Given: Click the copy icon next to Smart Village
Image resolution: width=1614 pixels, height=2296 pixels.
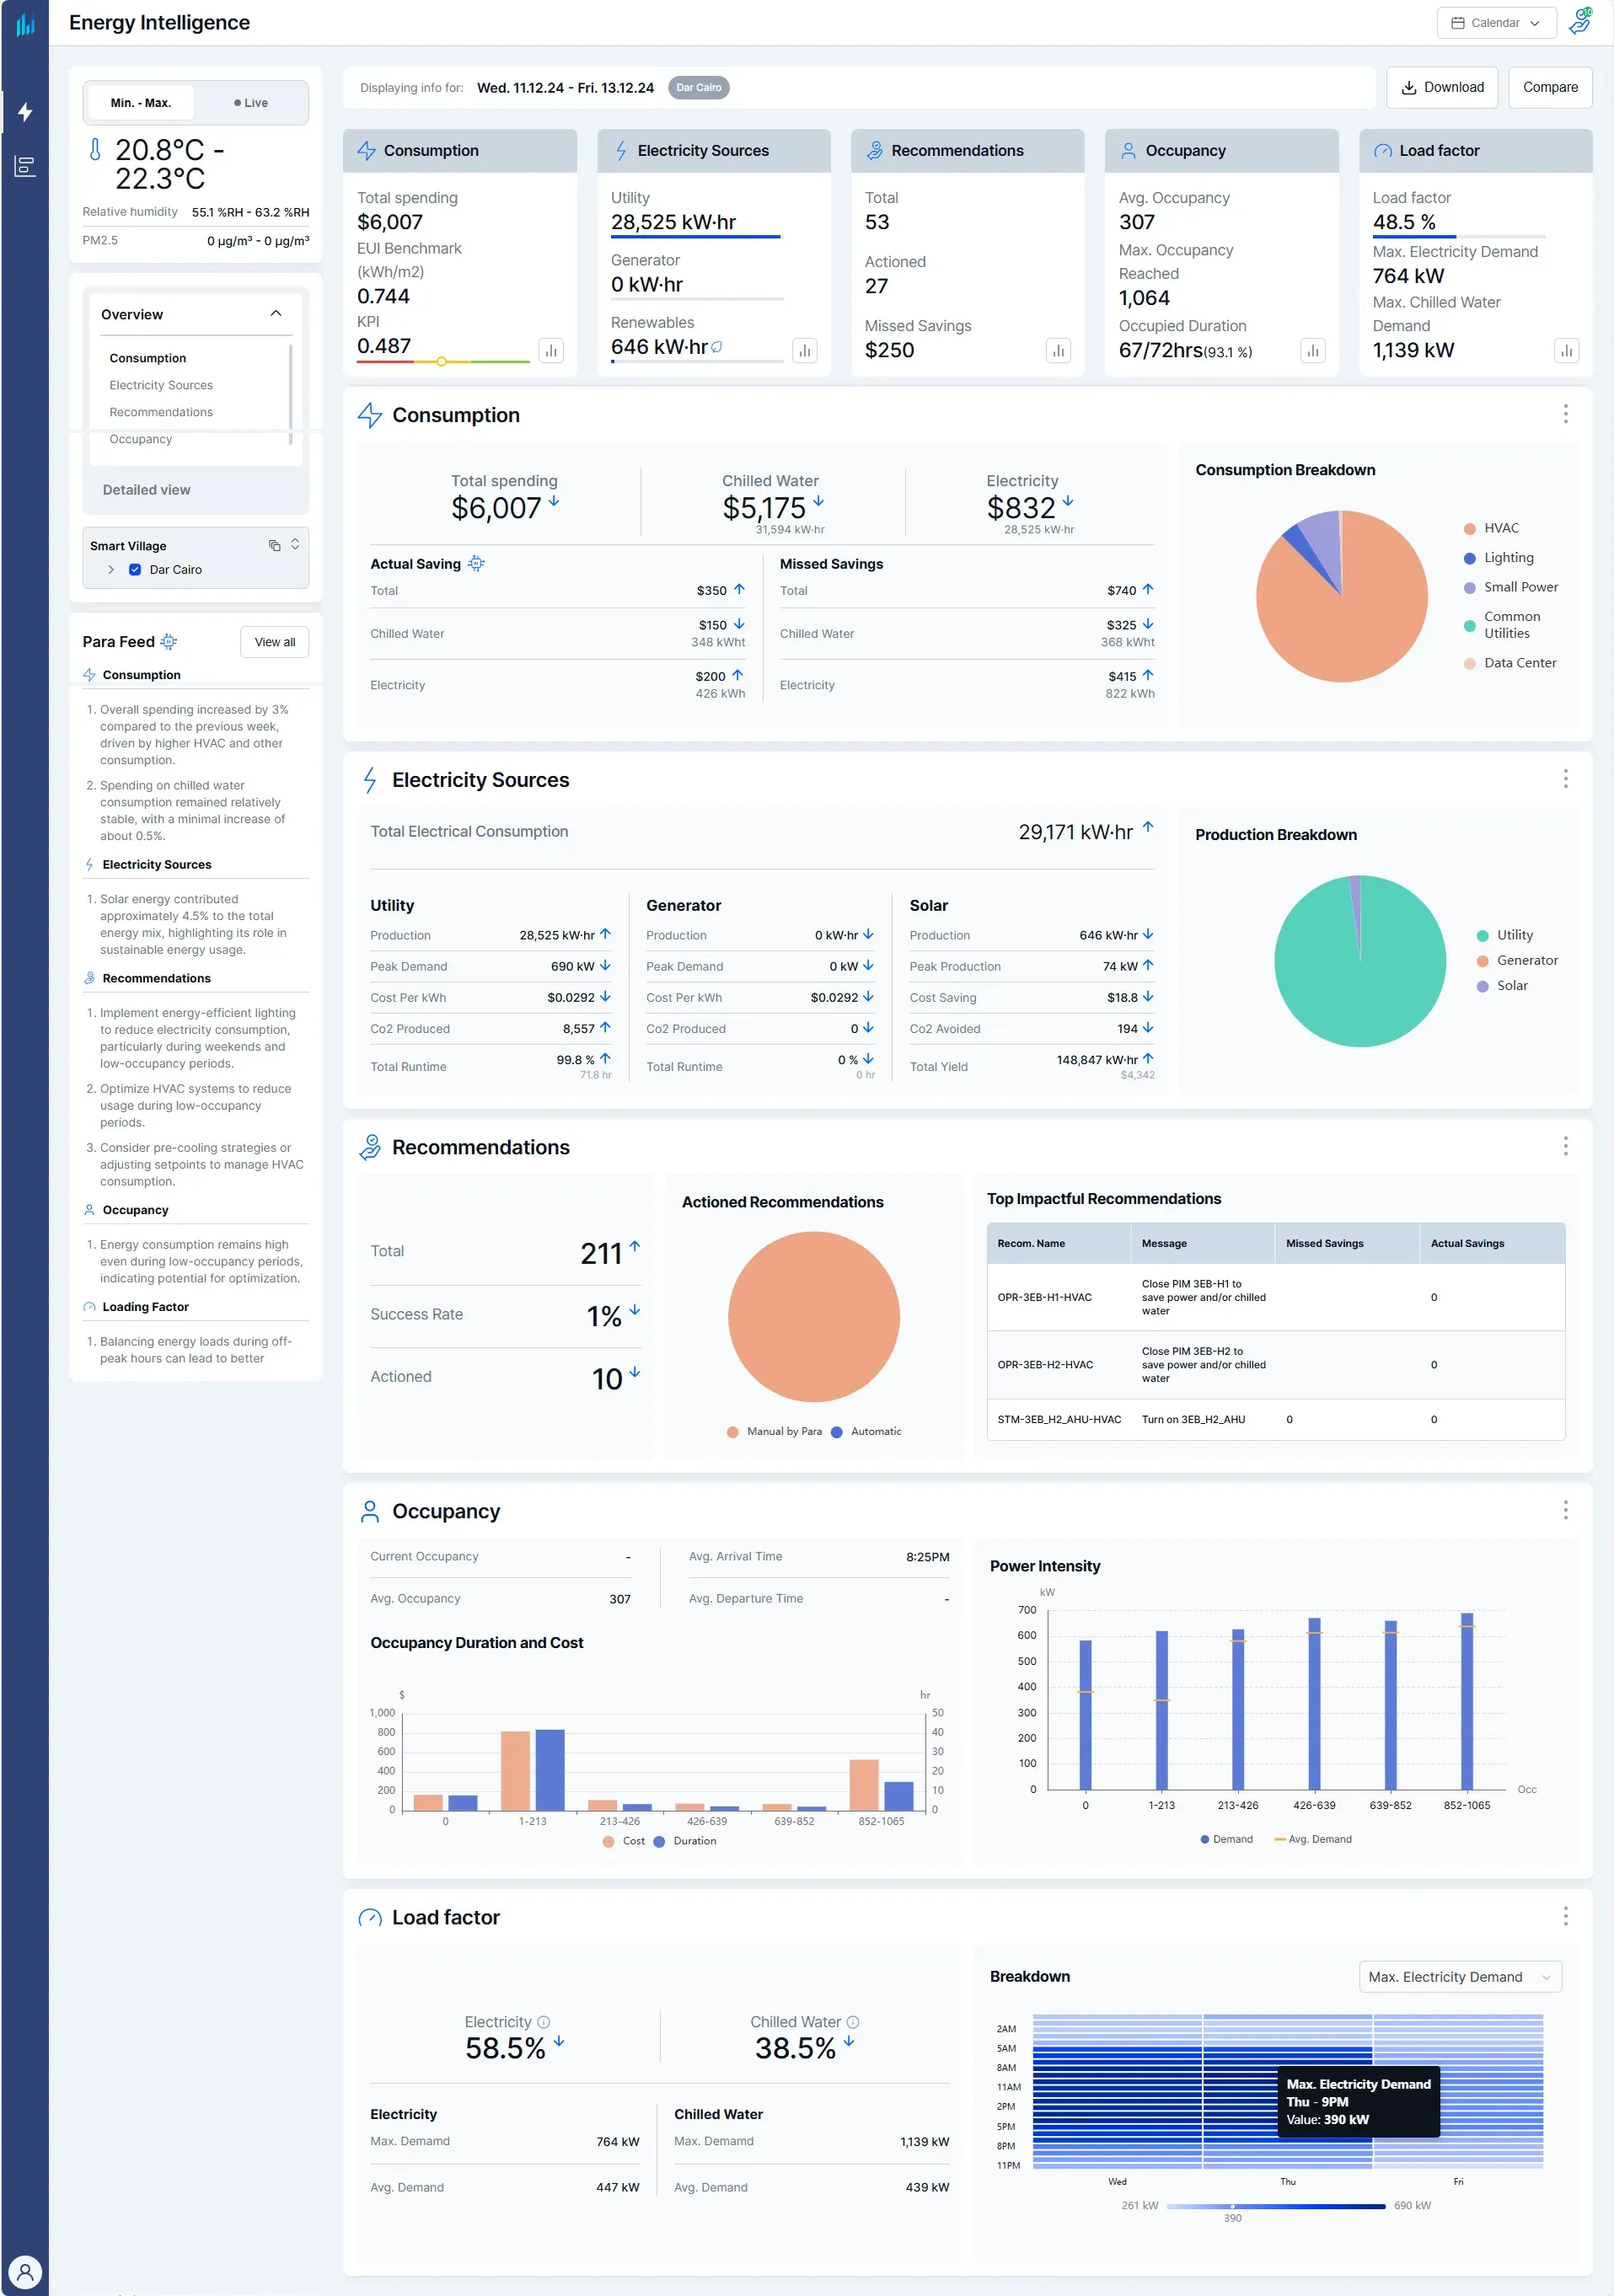Looking at the screenshot, I should (x=275, y=545).
